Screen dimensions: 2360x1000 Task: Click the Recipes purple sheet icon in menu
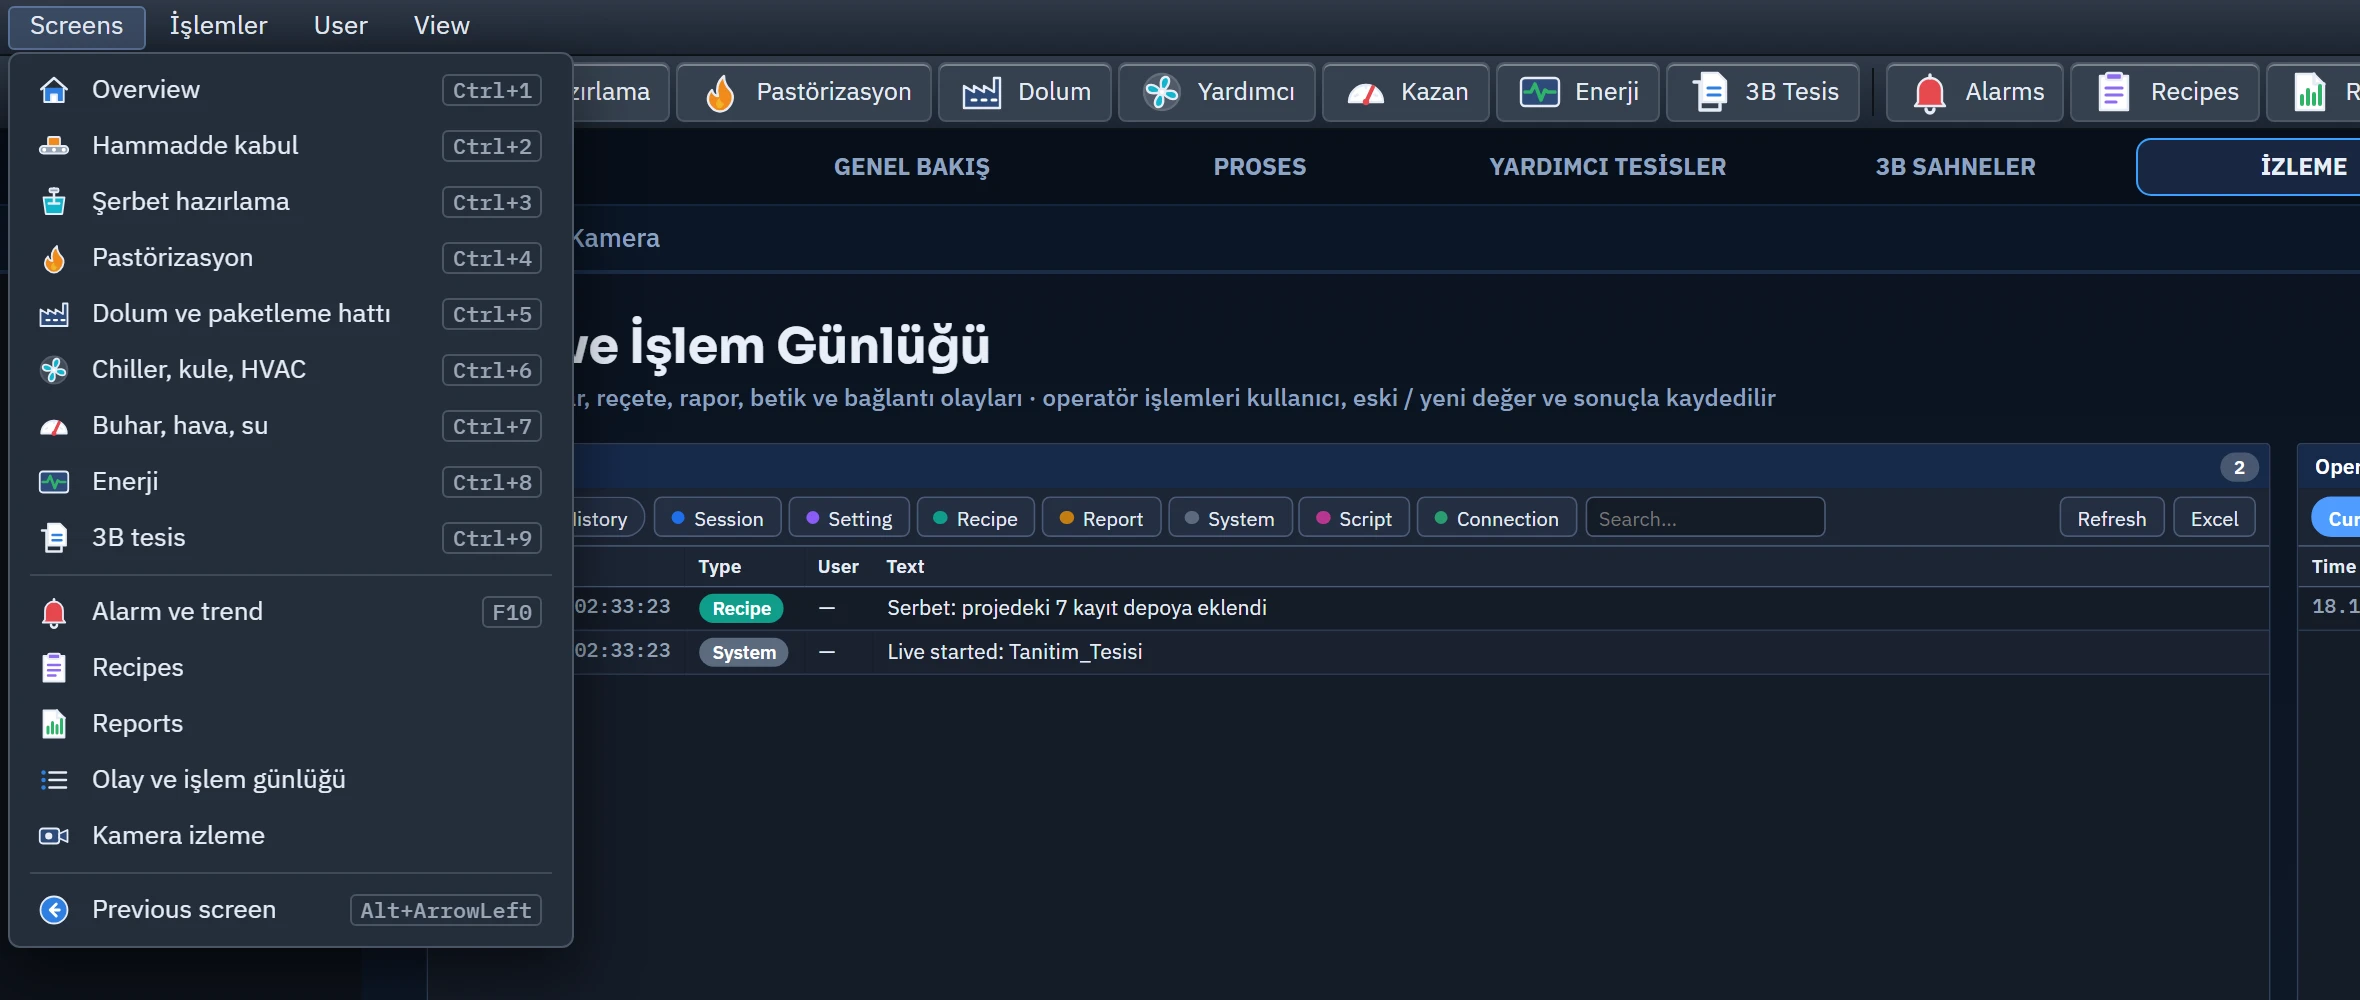(x=54, y=668)
